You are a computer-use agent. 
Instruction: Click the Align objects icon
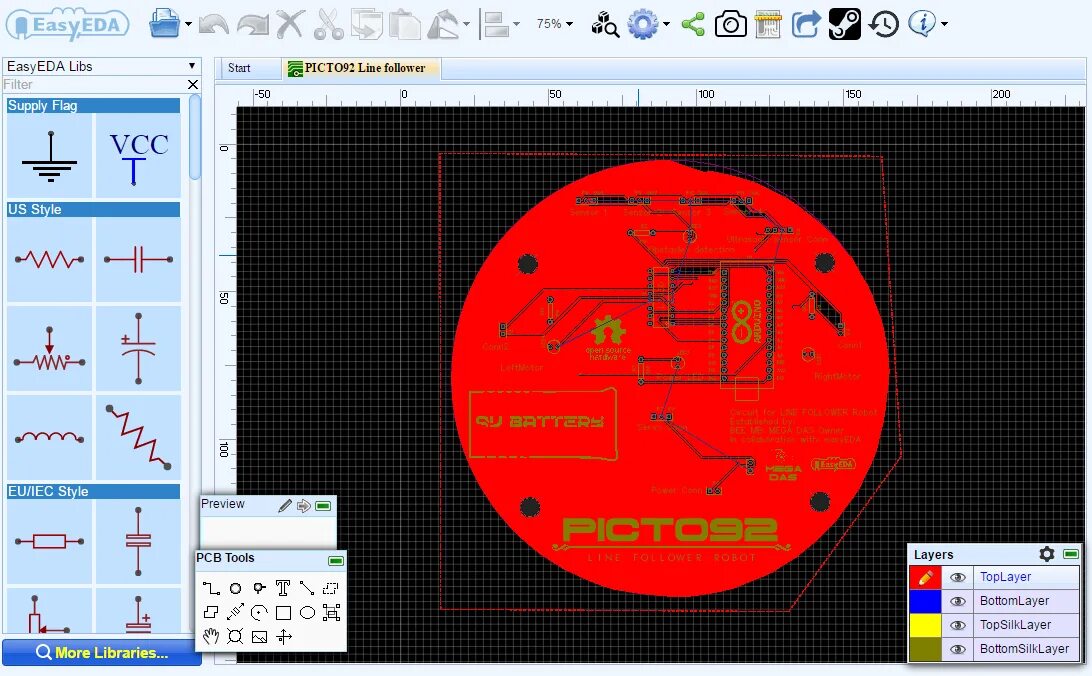(x=496, y=24)
